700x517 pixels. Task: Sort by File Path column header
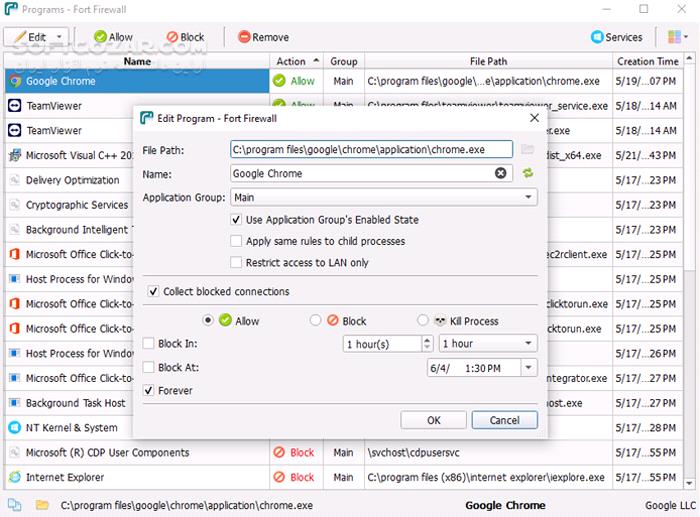488,61
